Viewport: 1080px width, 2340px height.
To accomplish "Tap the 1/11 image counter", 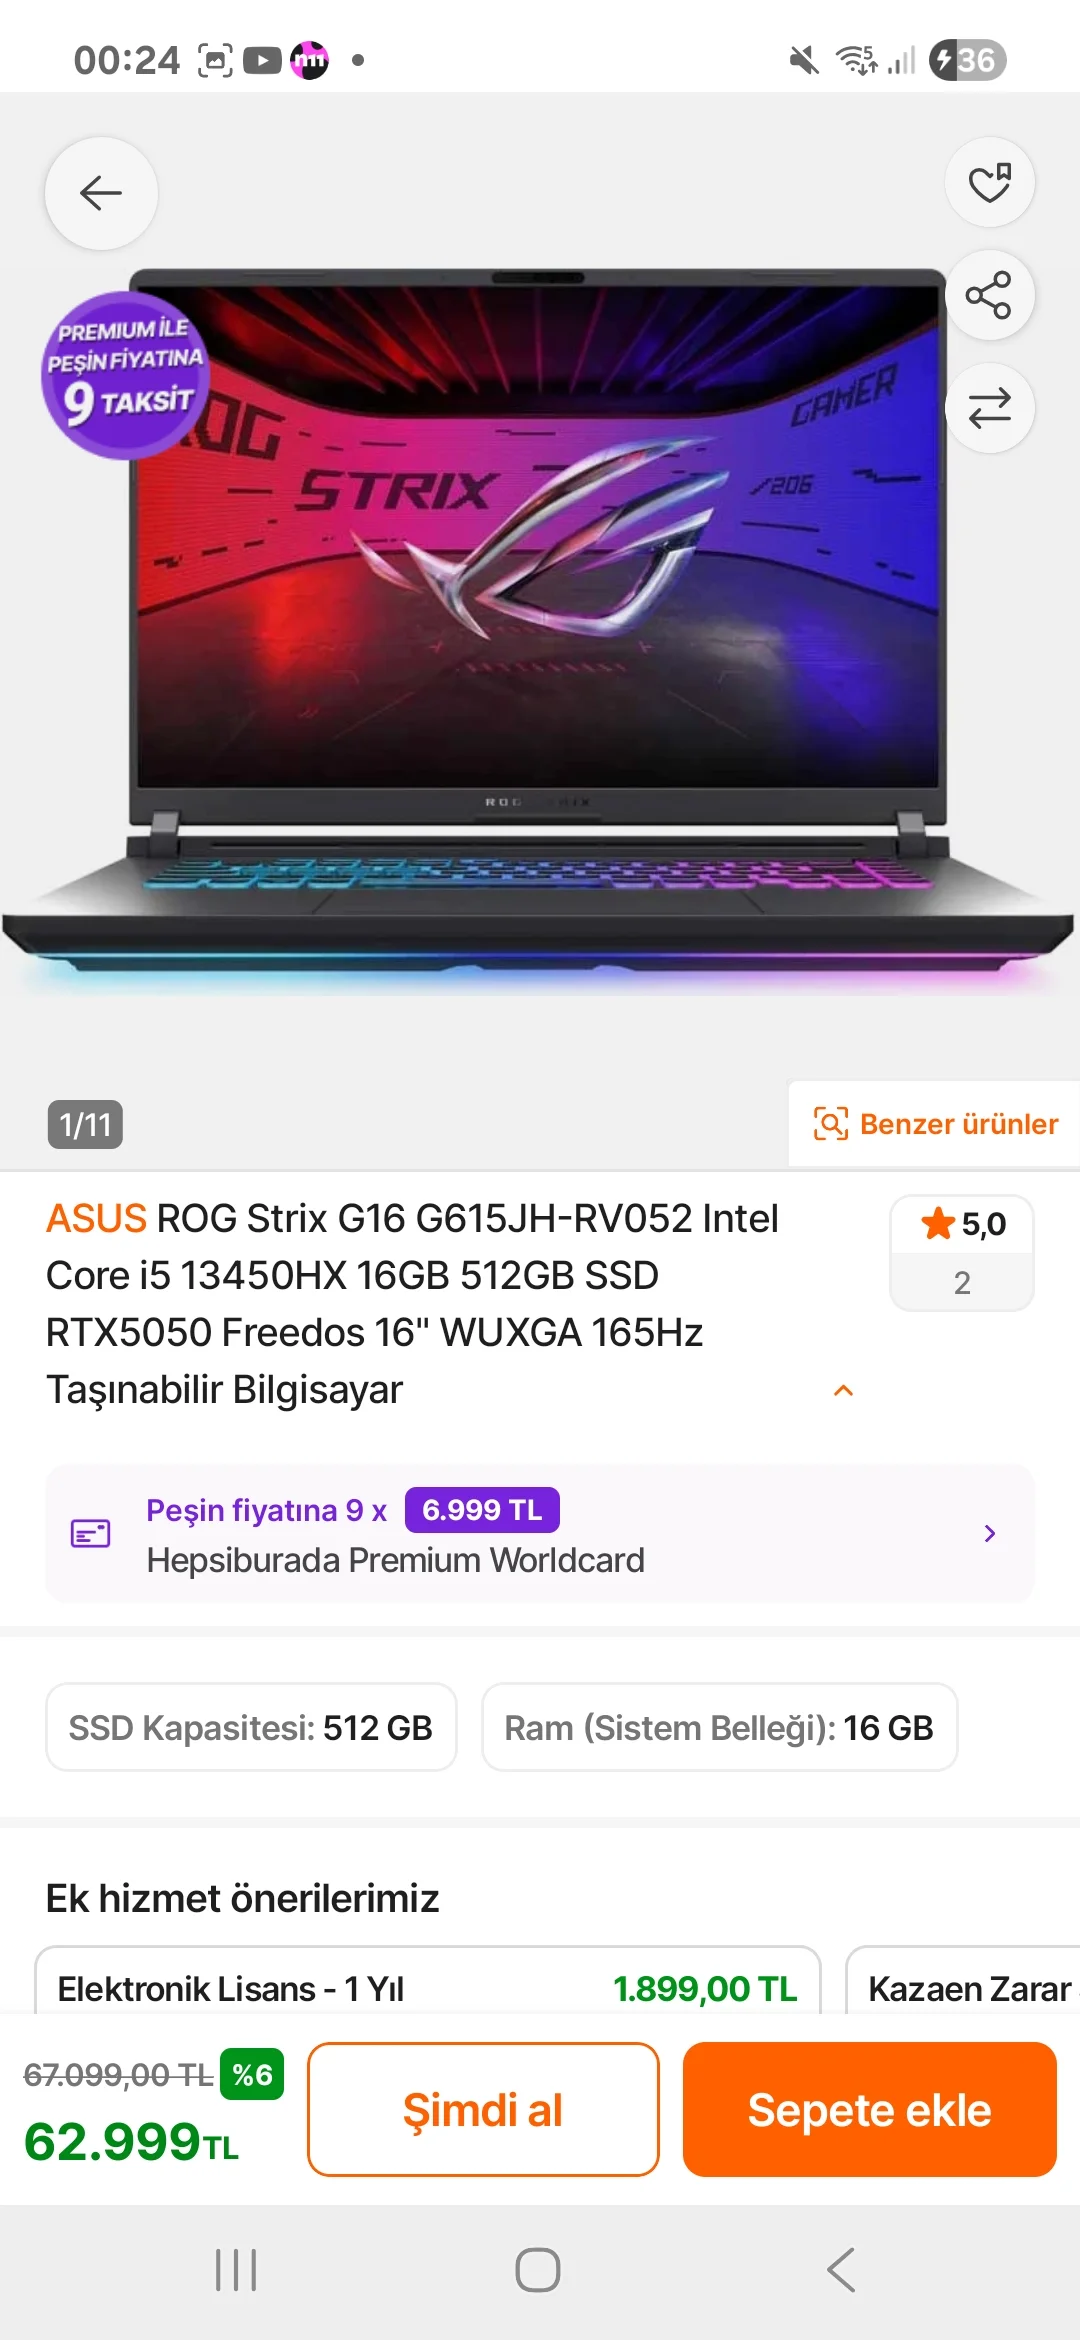I will coord(85,1125).
